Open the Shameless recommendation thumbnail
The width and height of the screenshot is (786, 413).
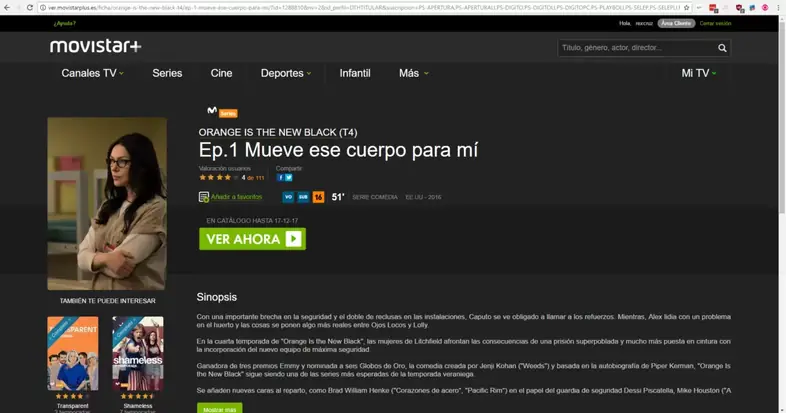138,353
